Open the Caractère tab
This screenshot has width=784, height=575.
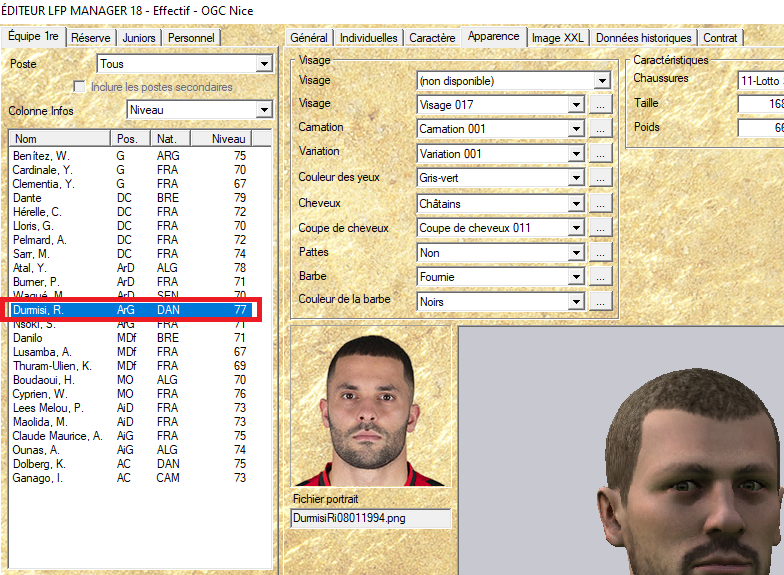(432, 38)
